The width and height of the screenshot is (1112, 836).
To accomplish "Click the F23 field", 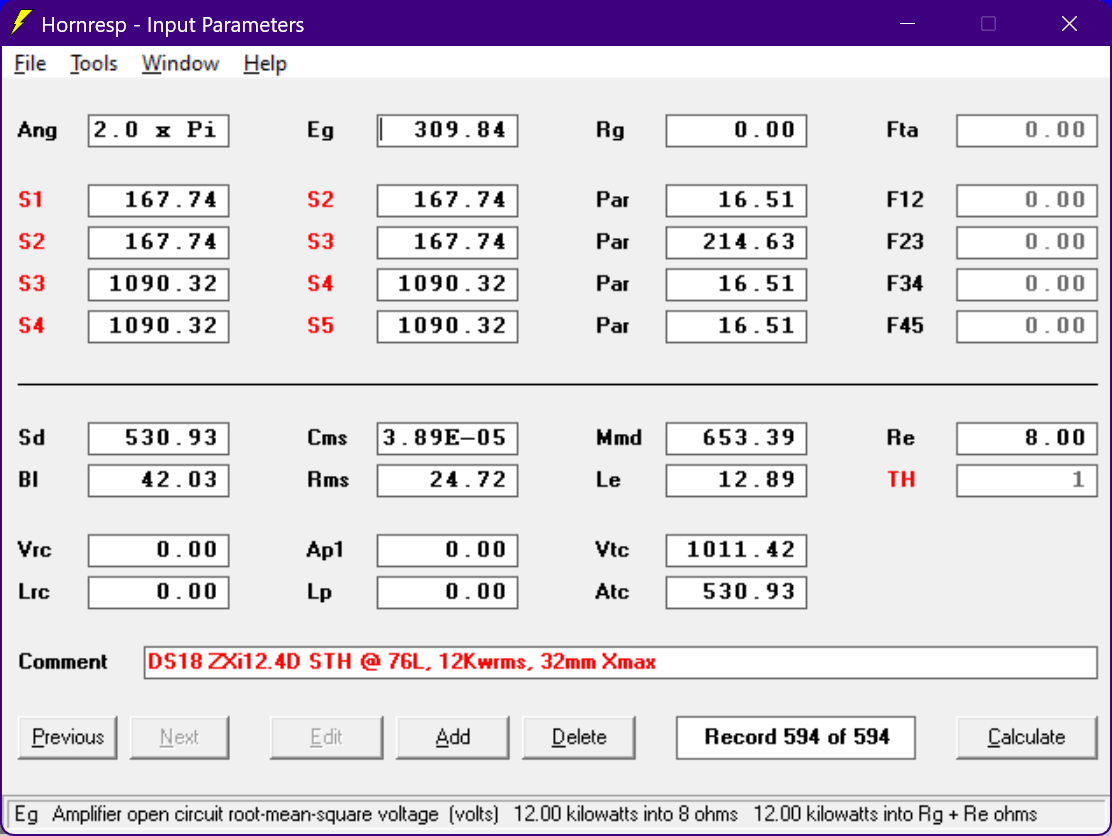I will pyautogui.click(x=1026, y=242).
